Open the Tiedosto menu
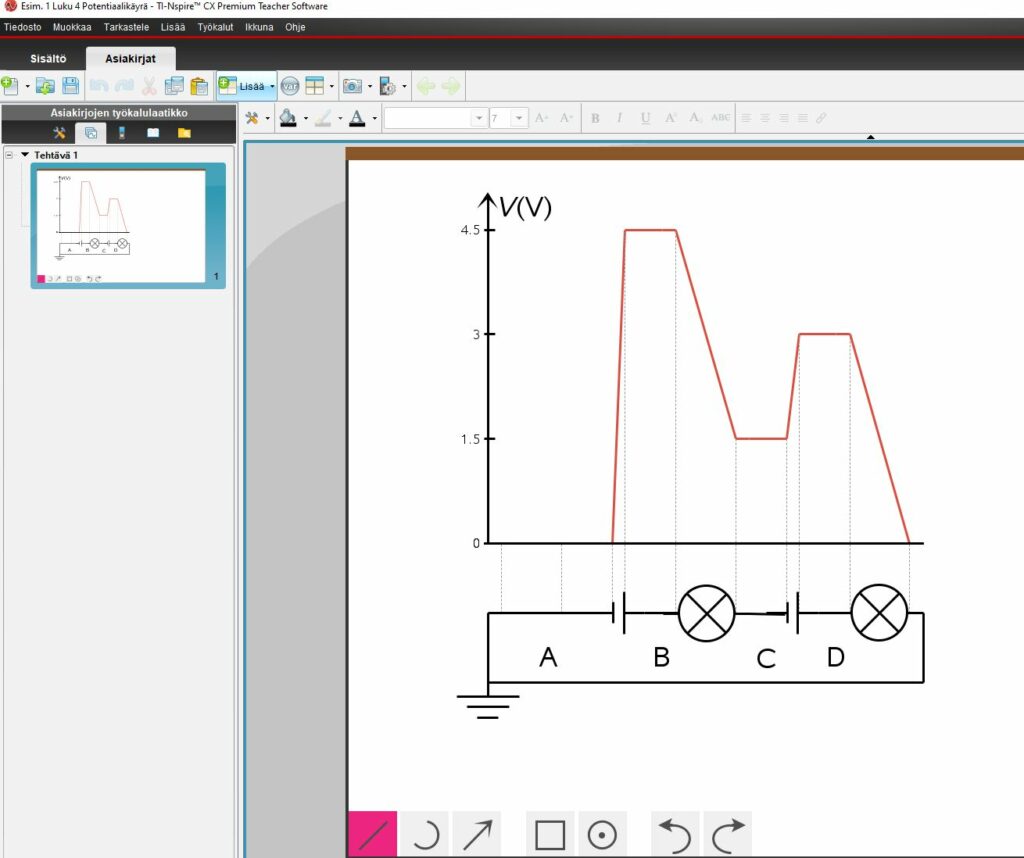This screenshot has height=858, width=1024. 24,27
